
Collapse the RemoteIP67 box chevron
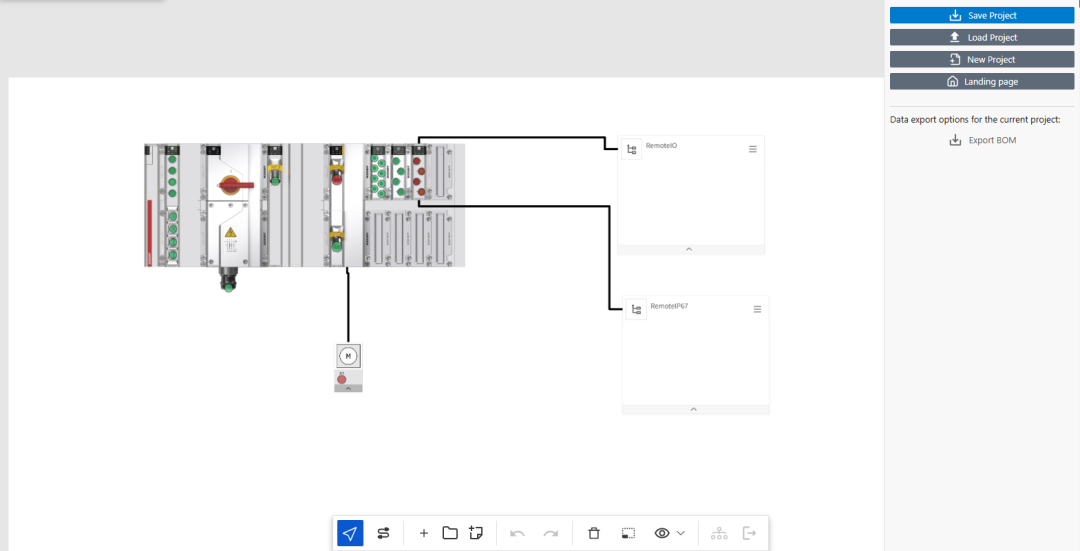(x=694, y=409)
